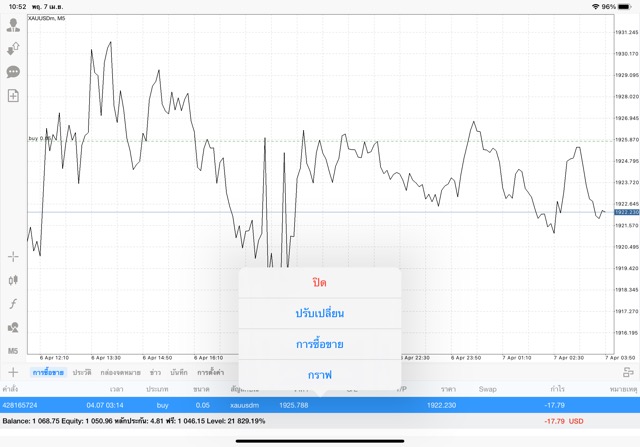Viewport: 640px width, 447px height.
Task: Choose กราฟ in the popup menu
Action: [319, 374]
